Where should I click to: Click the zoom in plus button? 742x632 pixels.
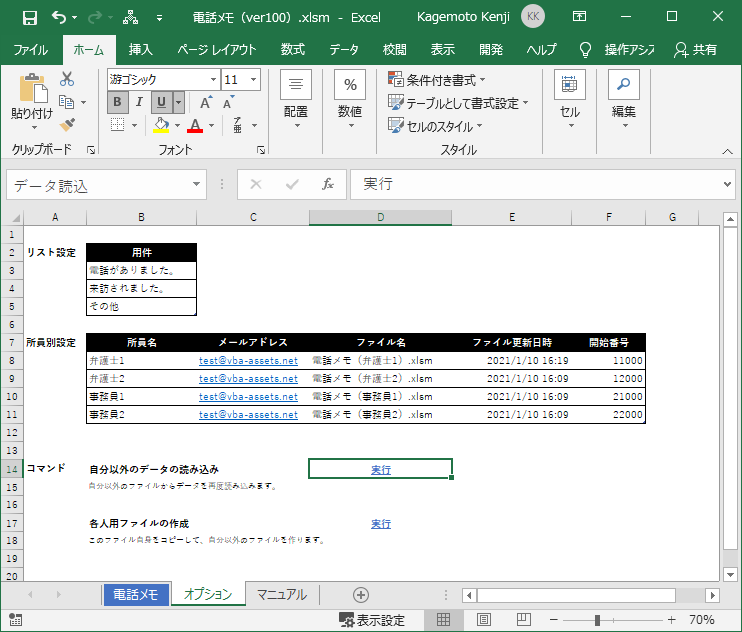[x=671, y=620]
